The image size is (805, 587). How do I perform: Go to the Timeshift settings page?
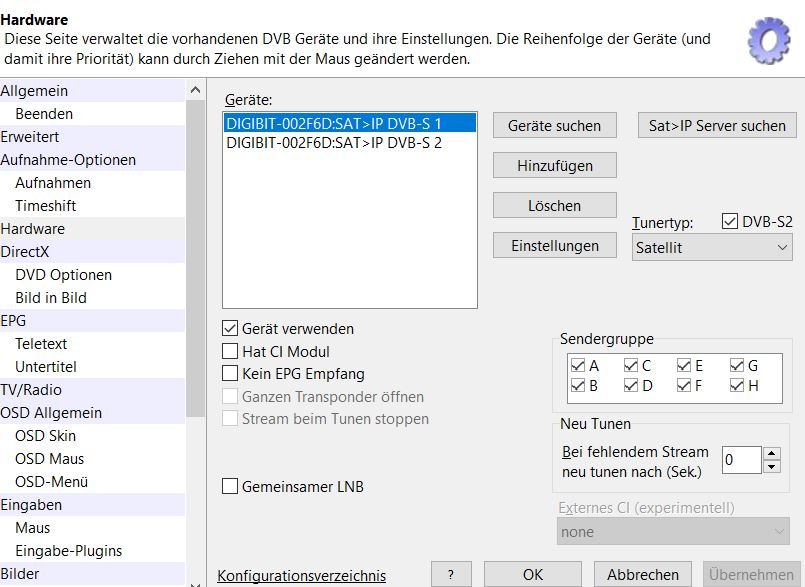point(46,206)
